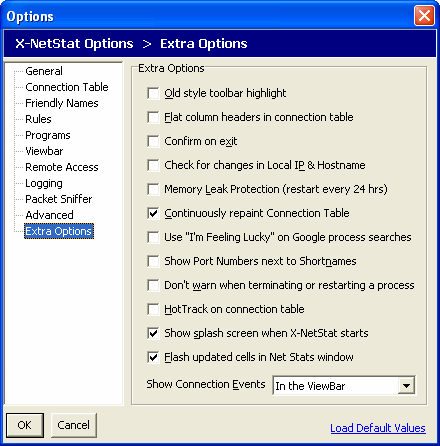Enable Confirm on exit option
This screenshot has height=446, width=440.
(153, 141)
